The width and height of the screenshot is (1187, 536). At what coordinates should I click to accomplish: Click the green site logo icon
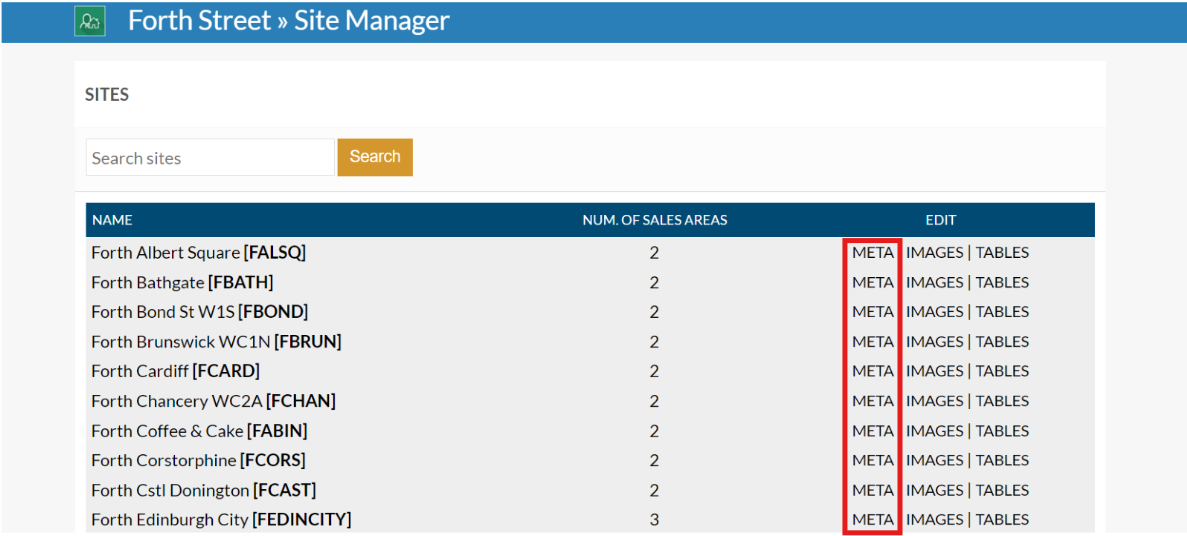click(90, 21)
